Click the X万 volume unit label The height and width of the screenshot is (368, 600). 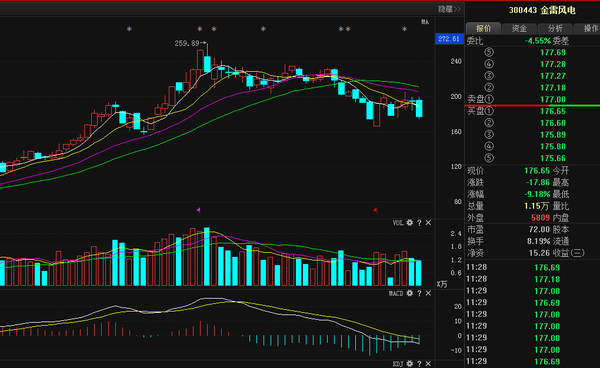[442, 284]
